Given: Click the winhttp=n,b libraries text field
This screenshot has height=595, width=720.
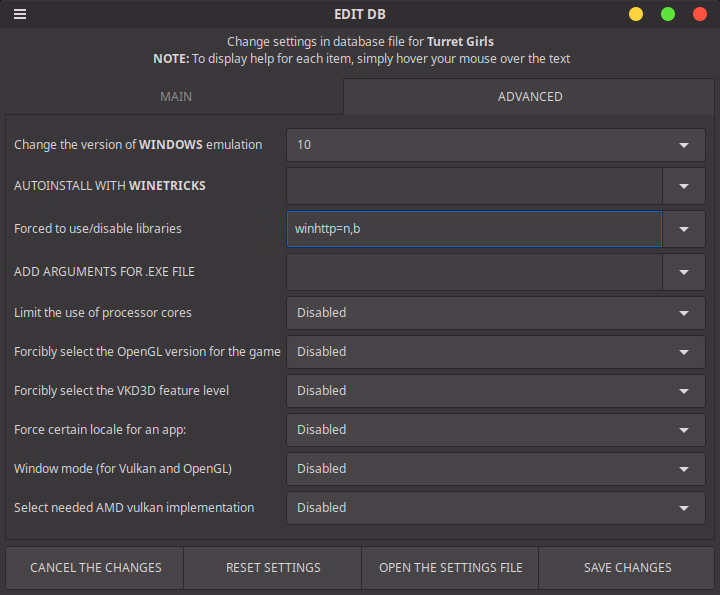Looking at the screenshot, I should (474, 229).
